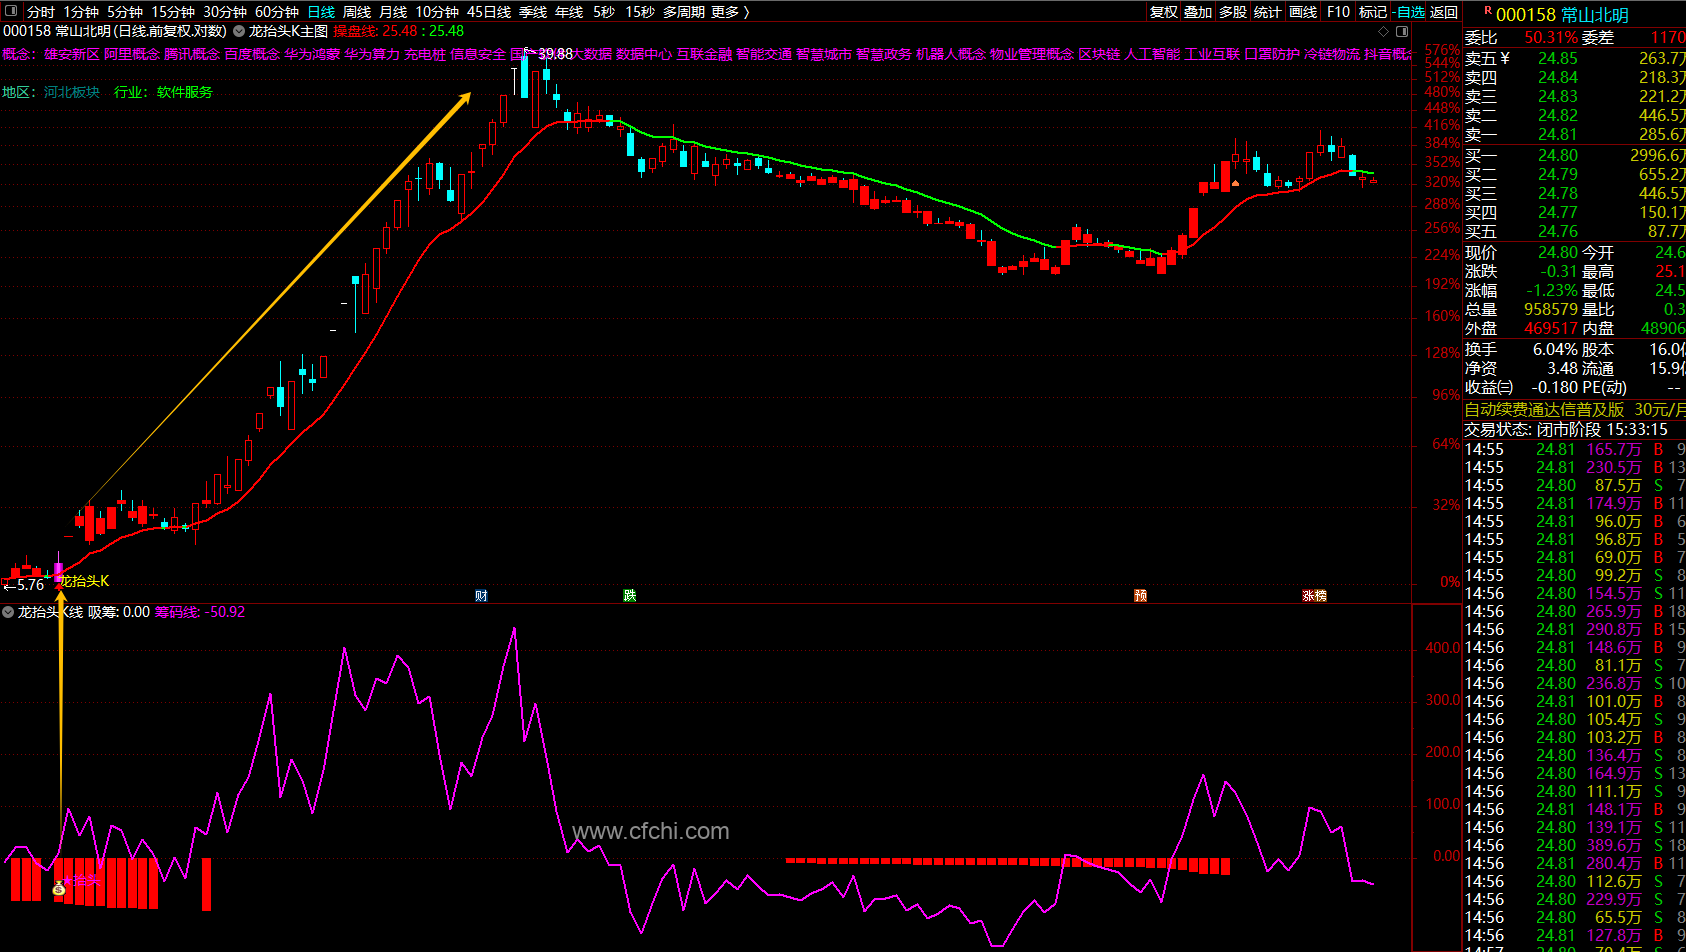
Task: Open the 百度概念 concept link
Action: tap(252, 54)
